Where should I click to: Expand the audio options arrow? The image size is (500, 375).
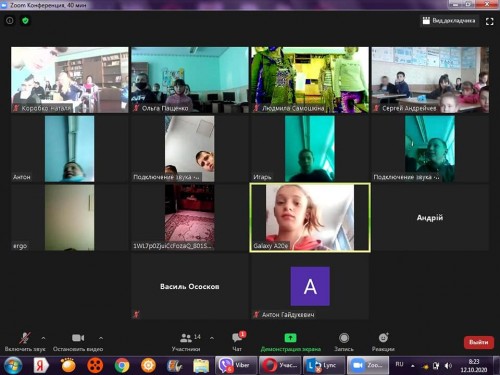click(43, 338)
